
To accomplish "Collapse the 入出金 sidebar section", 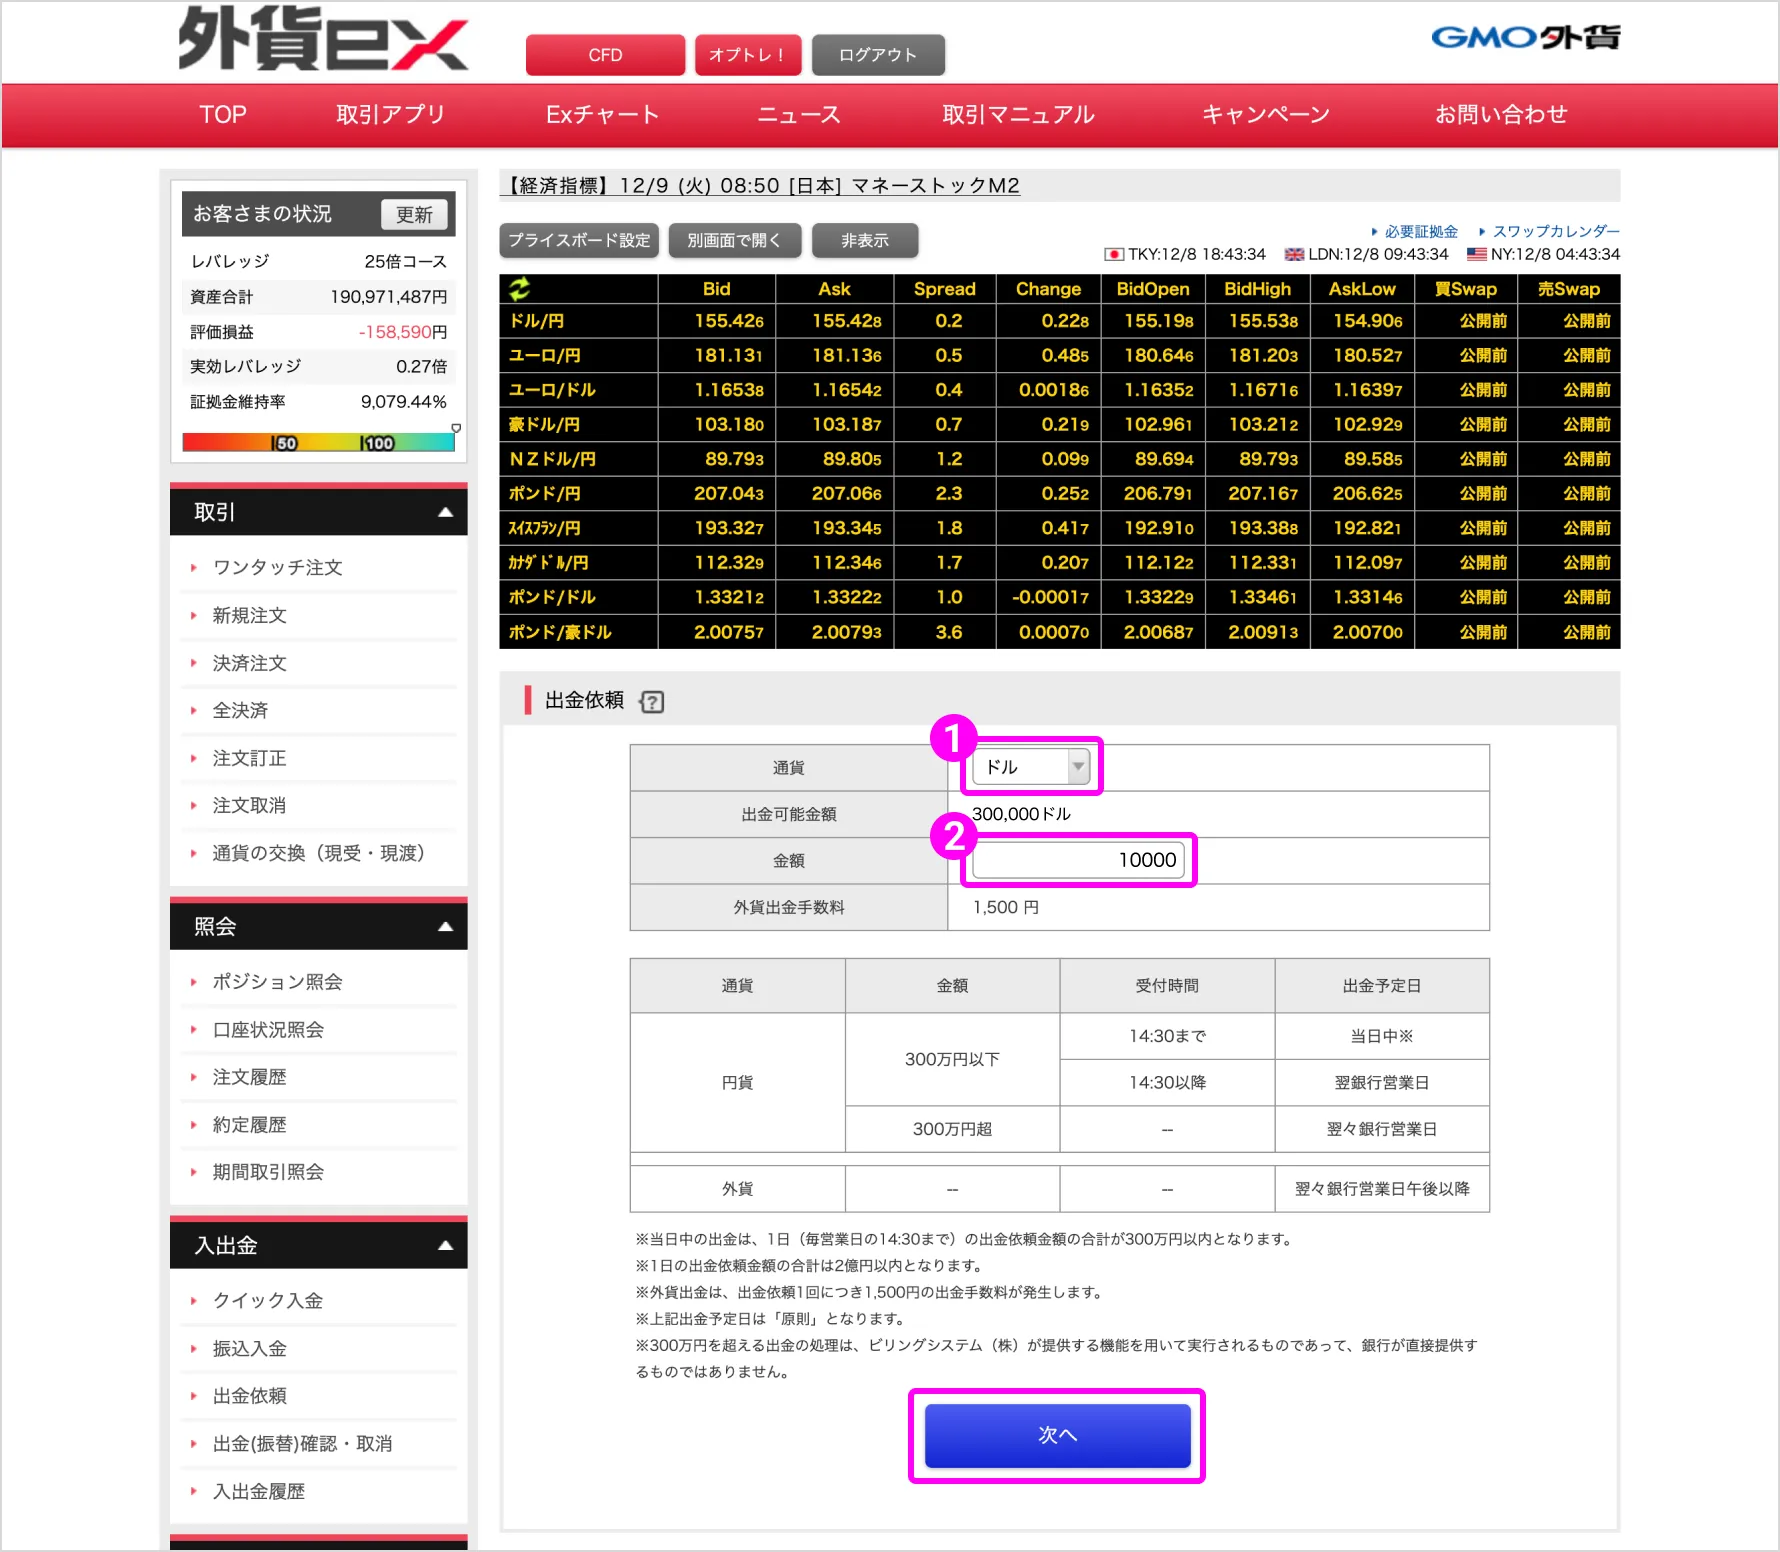I will [445, 1246].
